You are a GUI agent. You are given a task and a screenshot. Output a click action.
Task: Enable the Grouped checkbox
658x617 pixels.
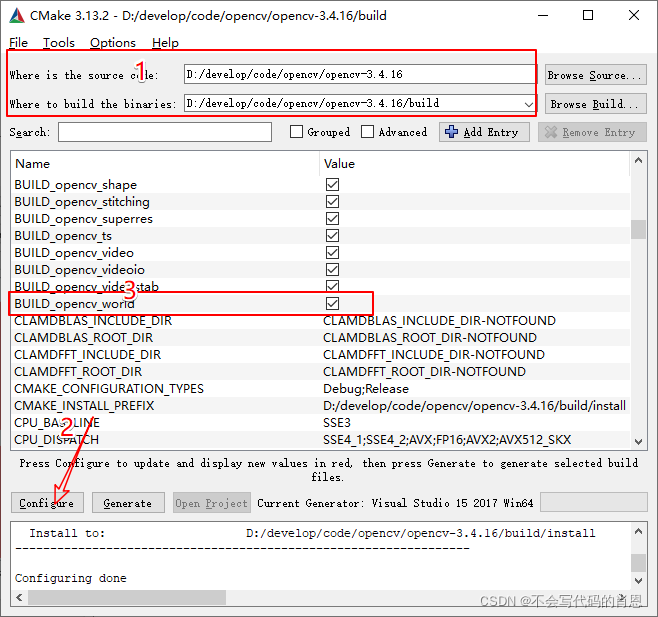(x=296, y=132)
